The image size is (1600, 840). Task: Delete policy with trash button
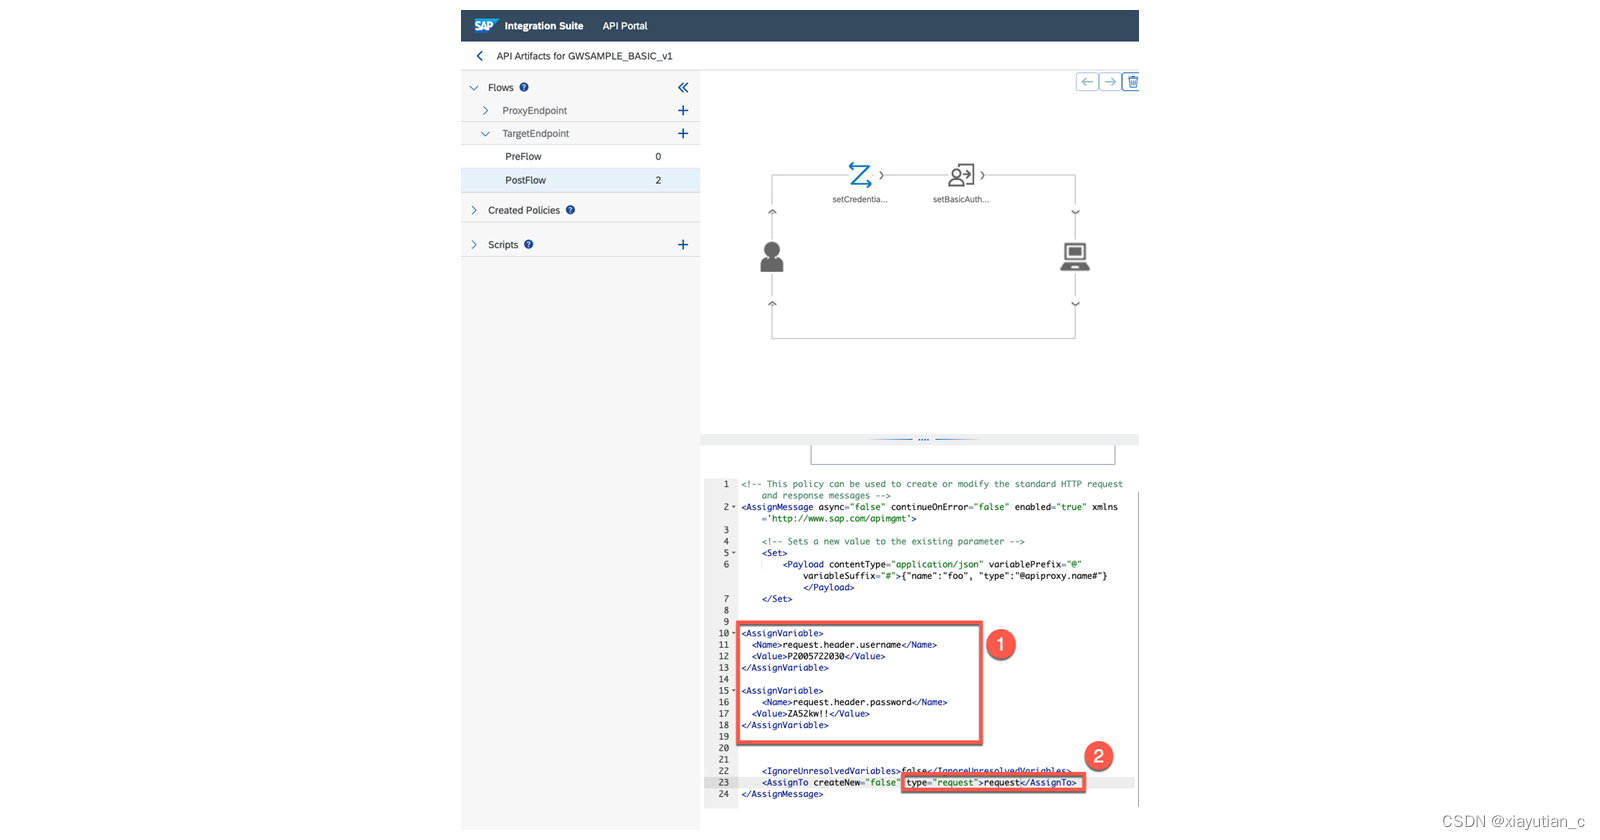1131,82
